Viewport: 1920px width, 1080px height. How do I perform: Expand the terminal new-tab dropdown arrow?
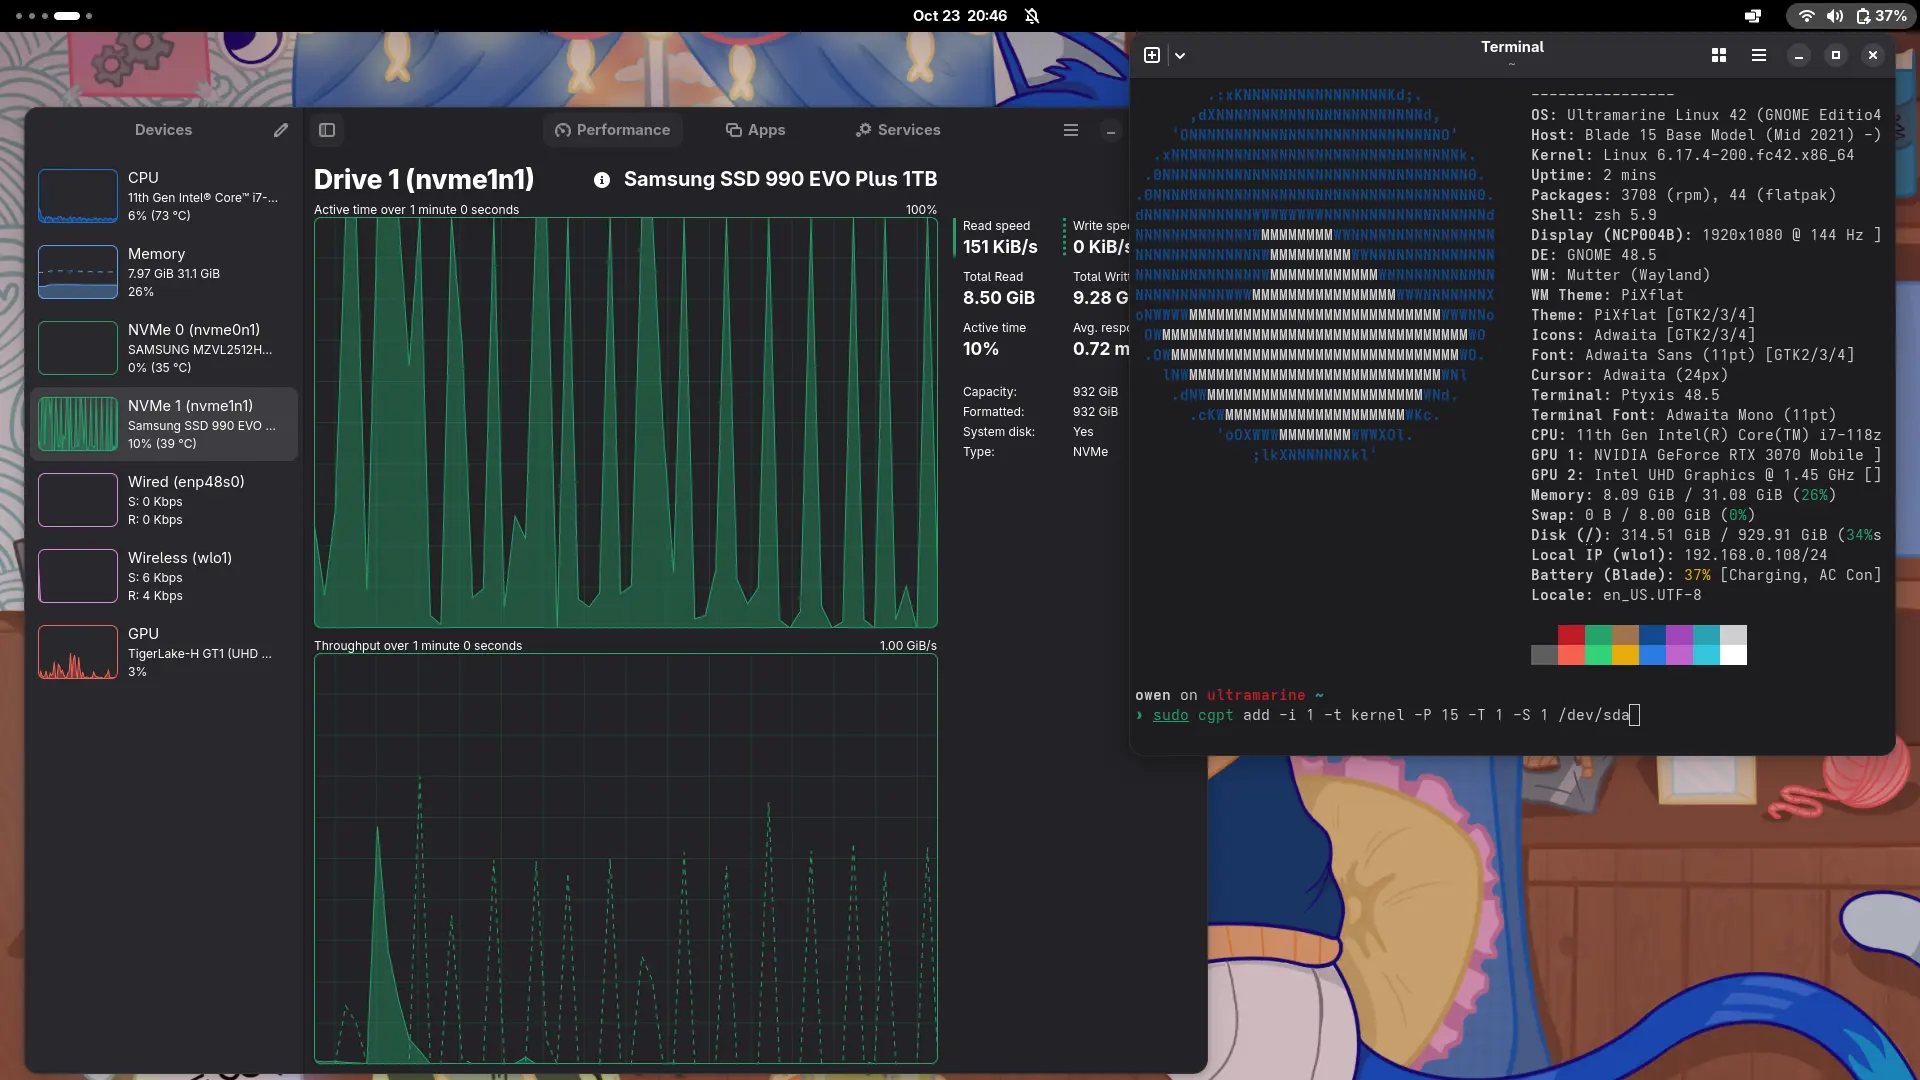click(x=1180, y=55)
